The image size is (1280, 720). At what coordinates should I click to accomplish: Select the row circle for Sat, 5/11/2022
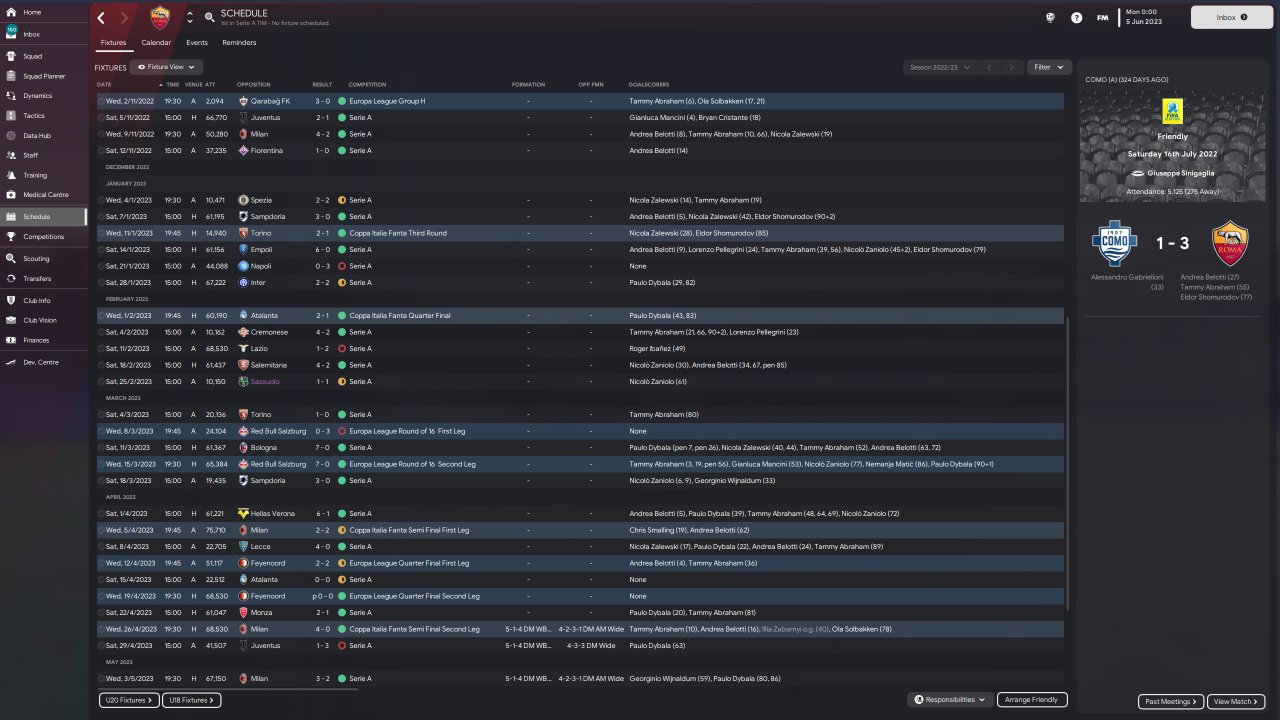pyautogui.click(x=101, y=117)
